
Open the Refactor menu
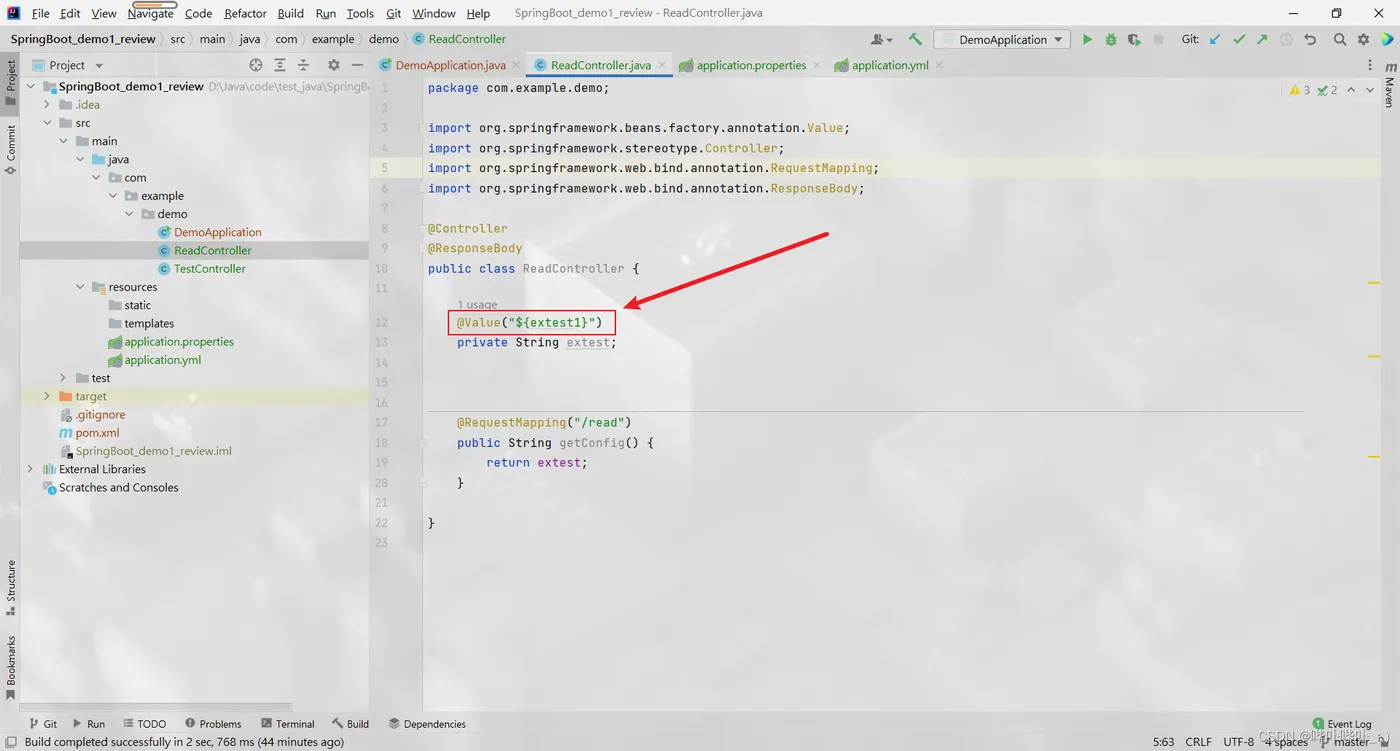coord(245,13)
